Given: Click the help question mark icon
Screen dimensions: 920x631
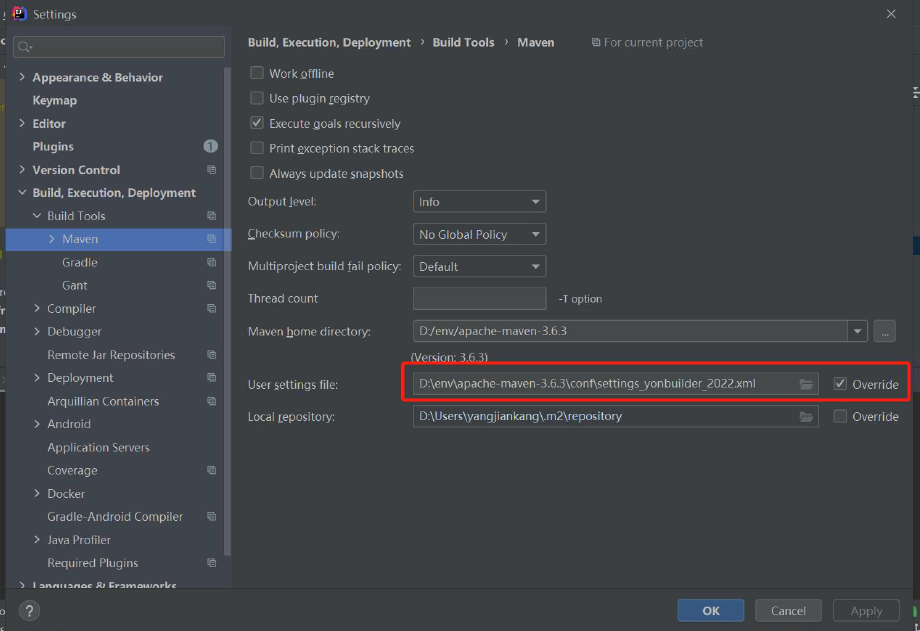Looking at the screenshot, I should 29,610.
